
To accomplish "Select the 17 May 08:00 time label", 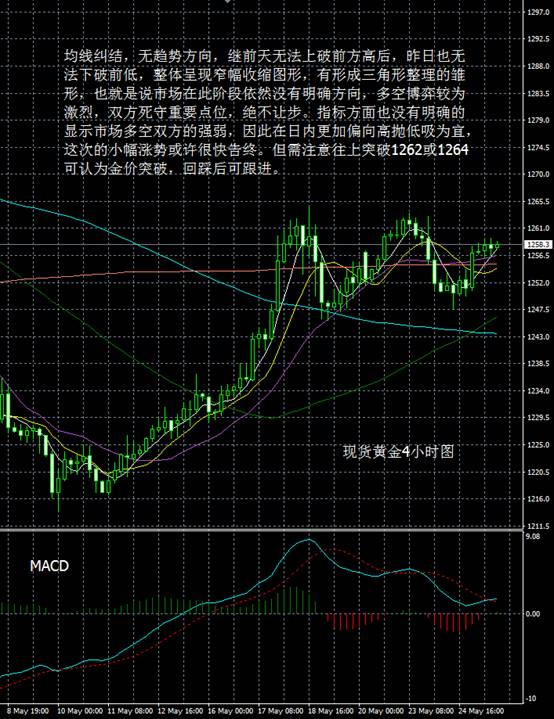I will point(281,711).
